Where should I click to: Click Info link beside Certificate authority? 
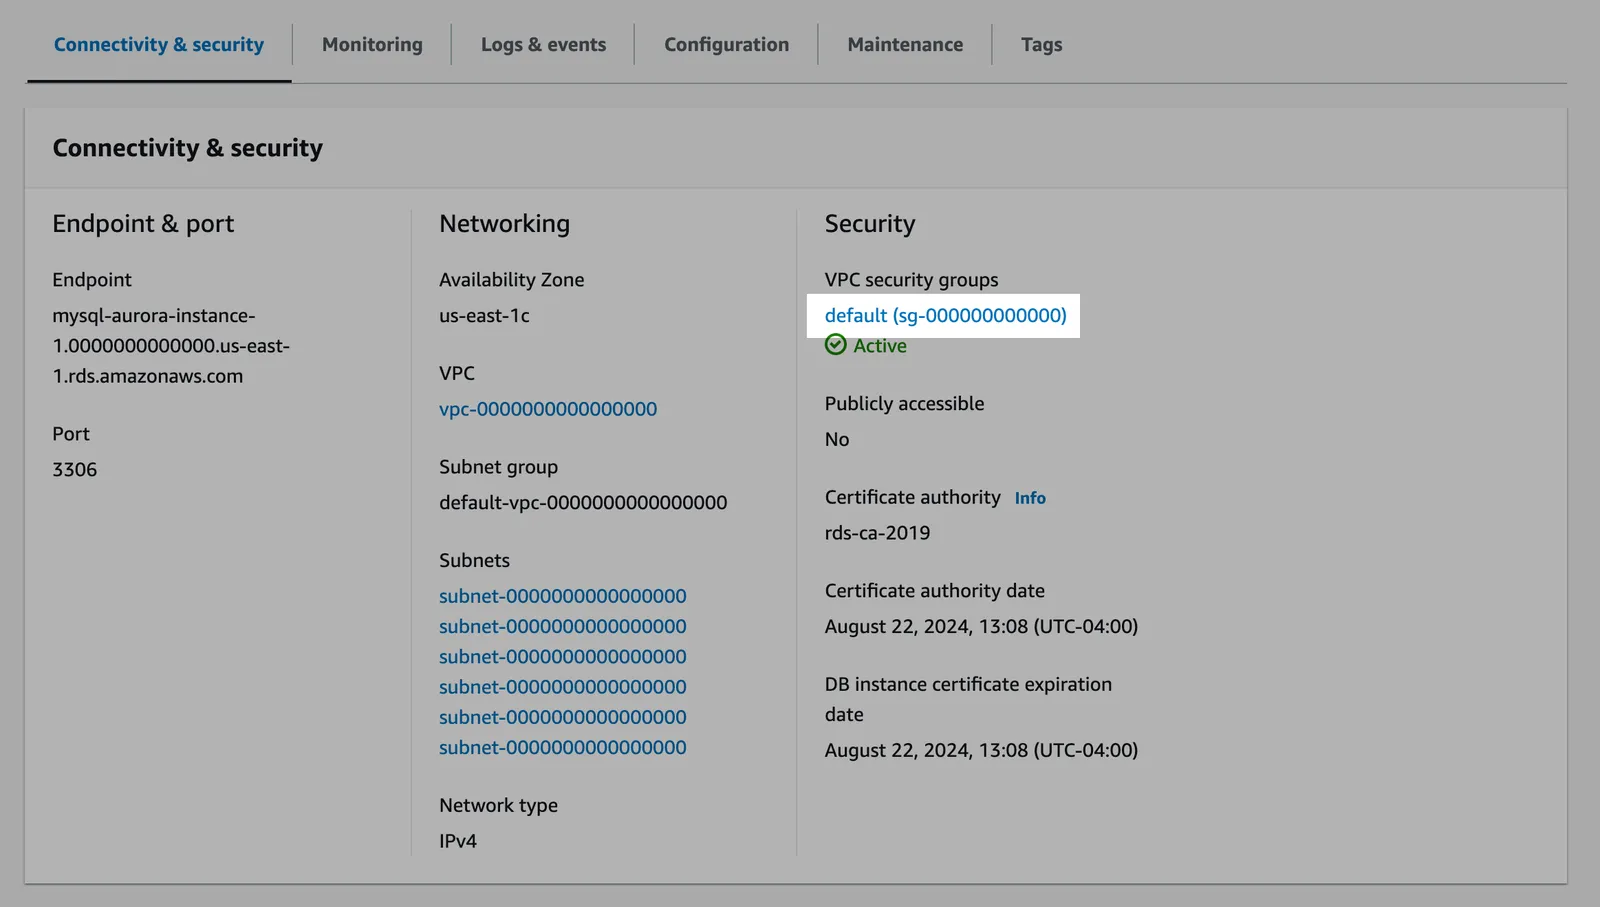point(1030,498)
